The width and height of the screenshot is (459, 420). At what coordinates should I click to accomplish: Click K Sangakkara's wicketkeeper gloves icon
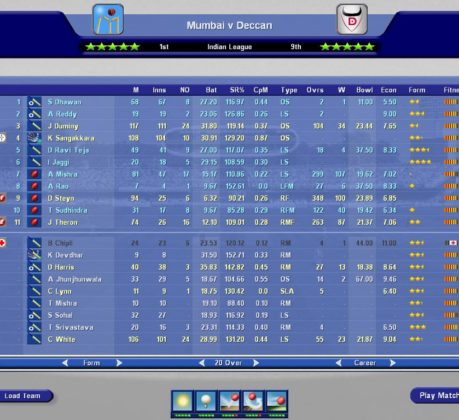click(35, 138)
